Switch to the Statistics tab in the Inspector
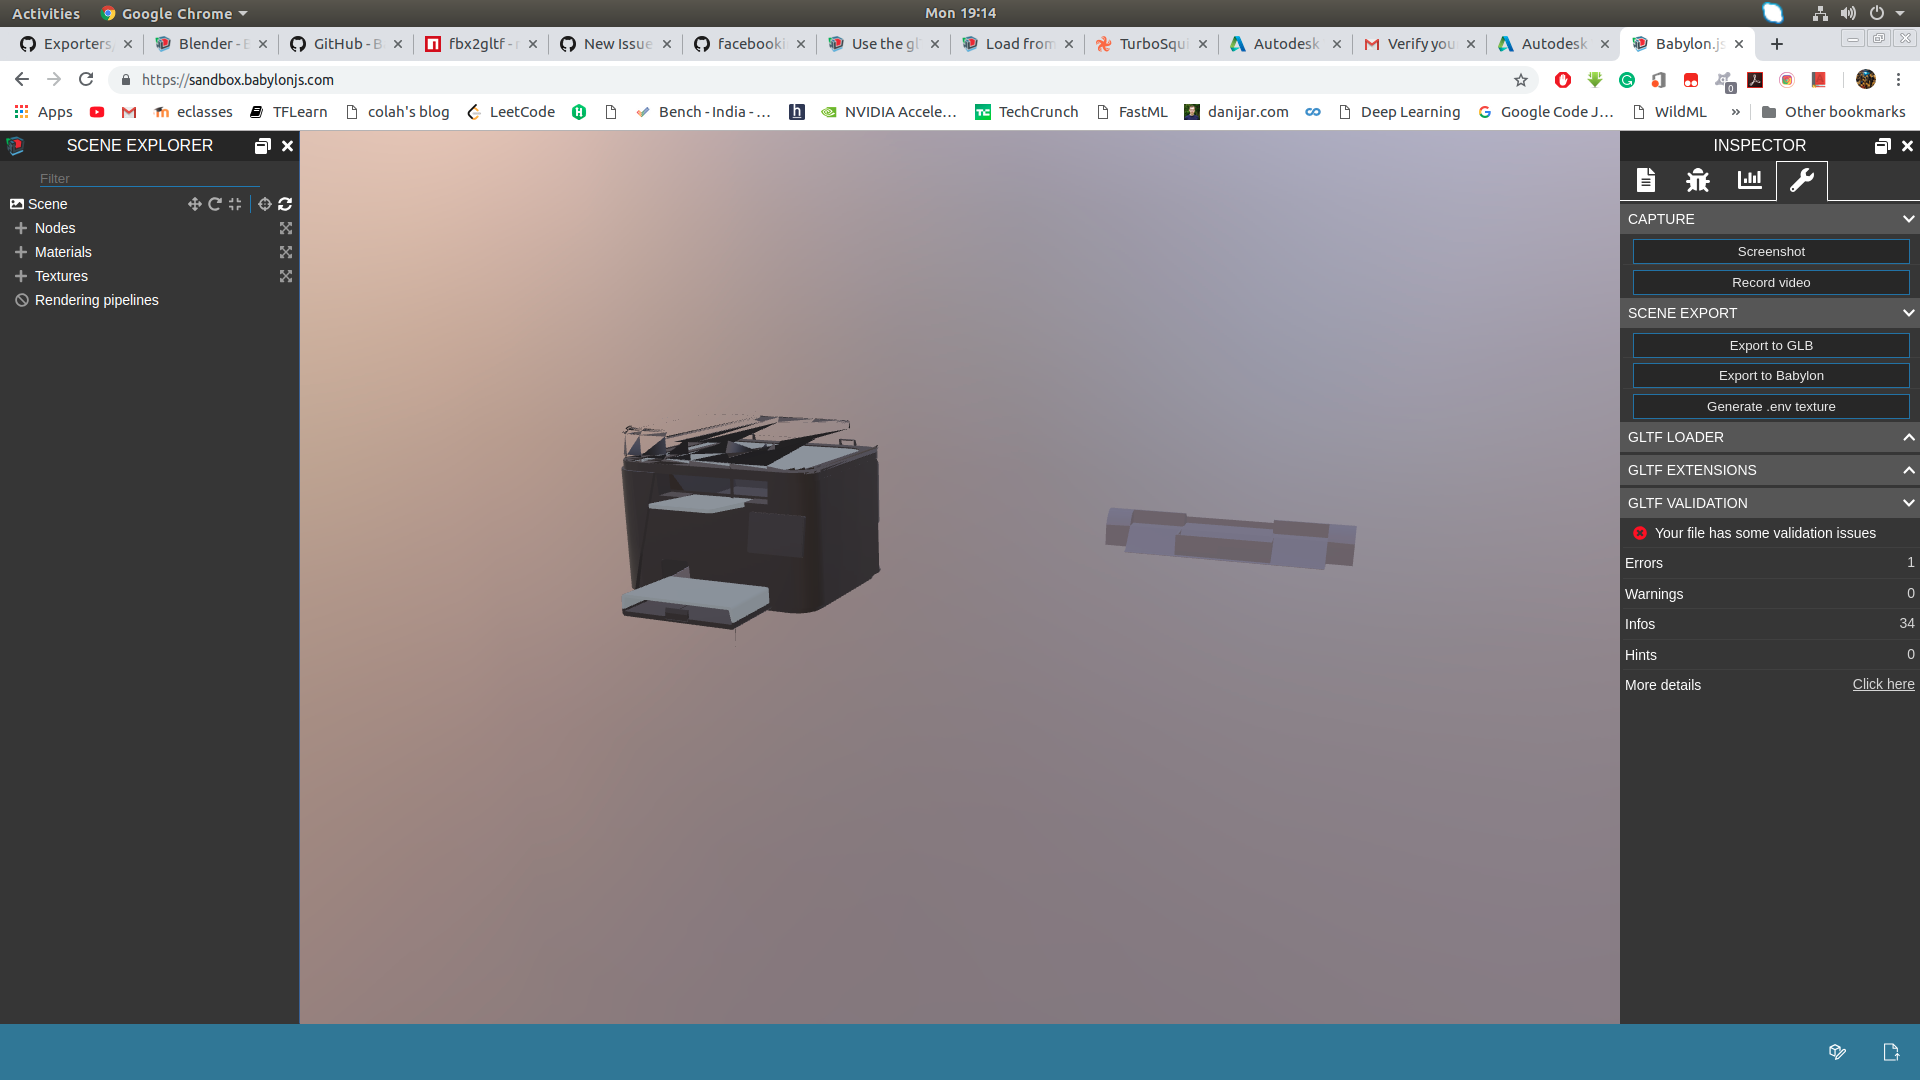The width and height of the screenshot is (1920, 1080). [x=1749, y=180]
